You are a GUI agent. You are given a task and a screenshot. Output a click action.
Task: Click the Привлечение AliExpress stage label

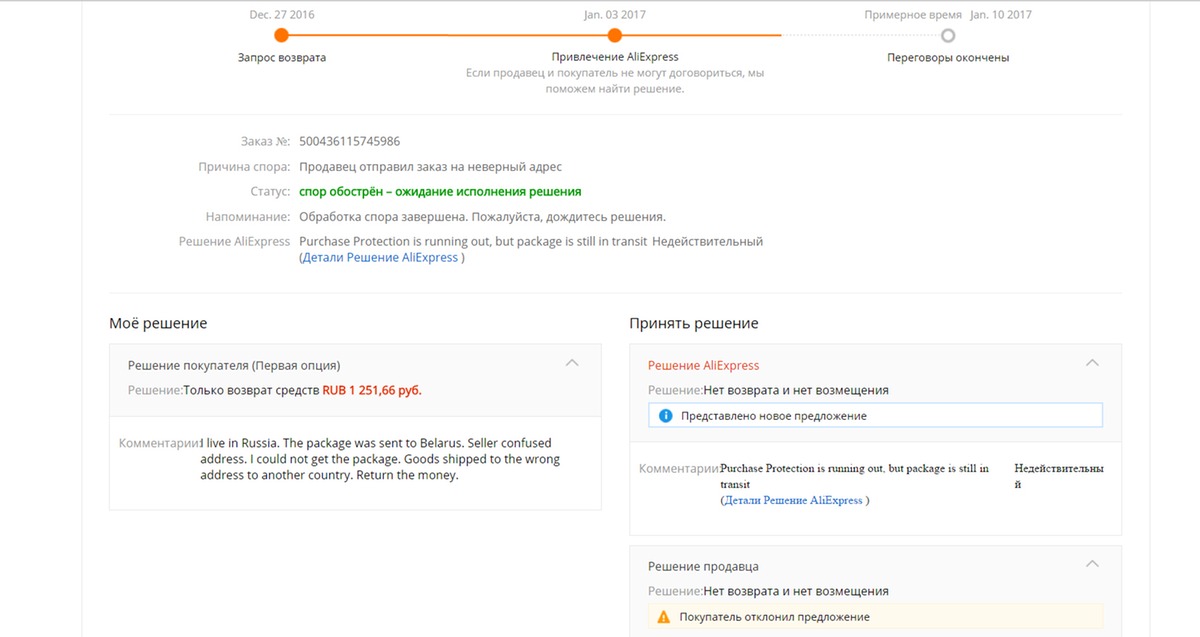pos(615,57)
